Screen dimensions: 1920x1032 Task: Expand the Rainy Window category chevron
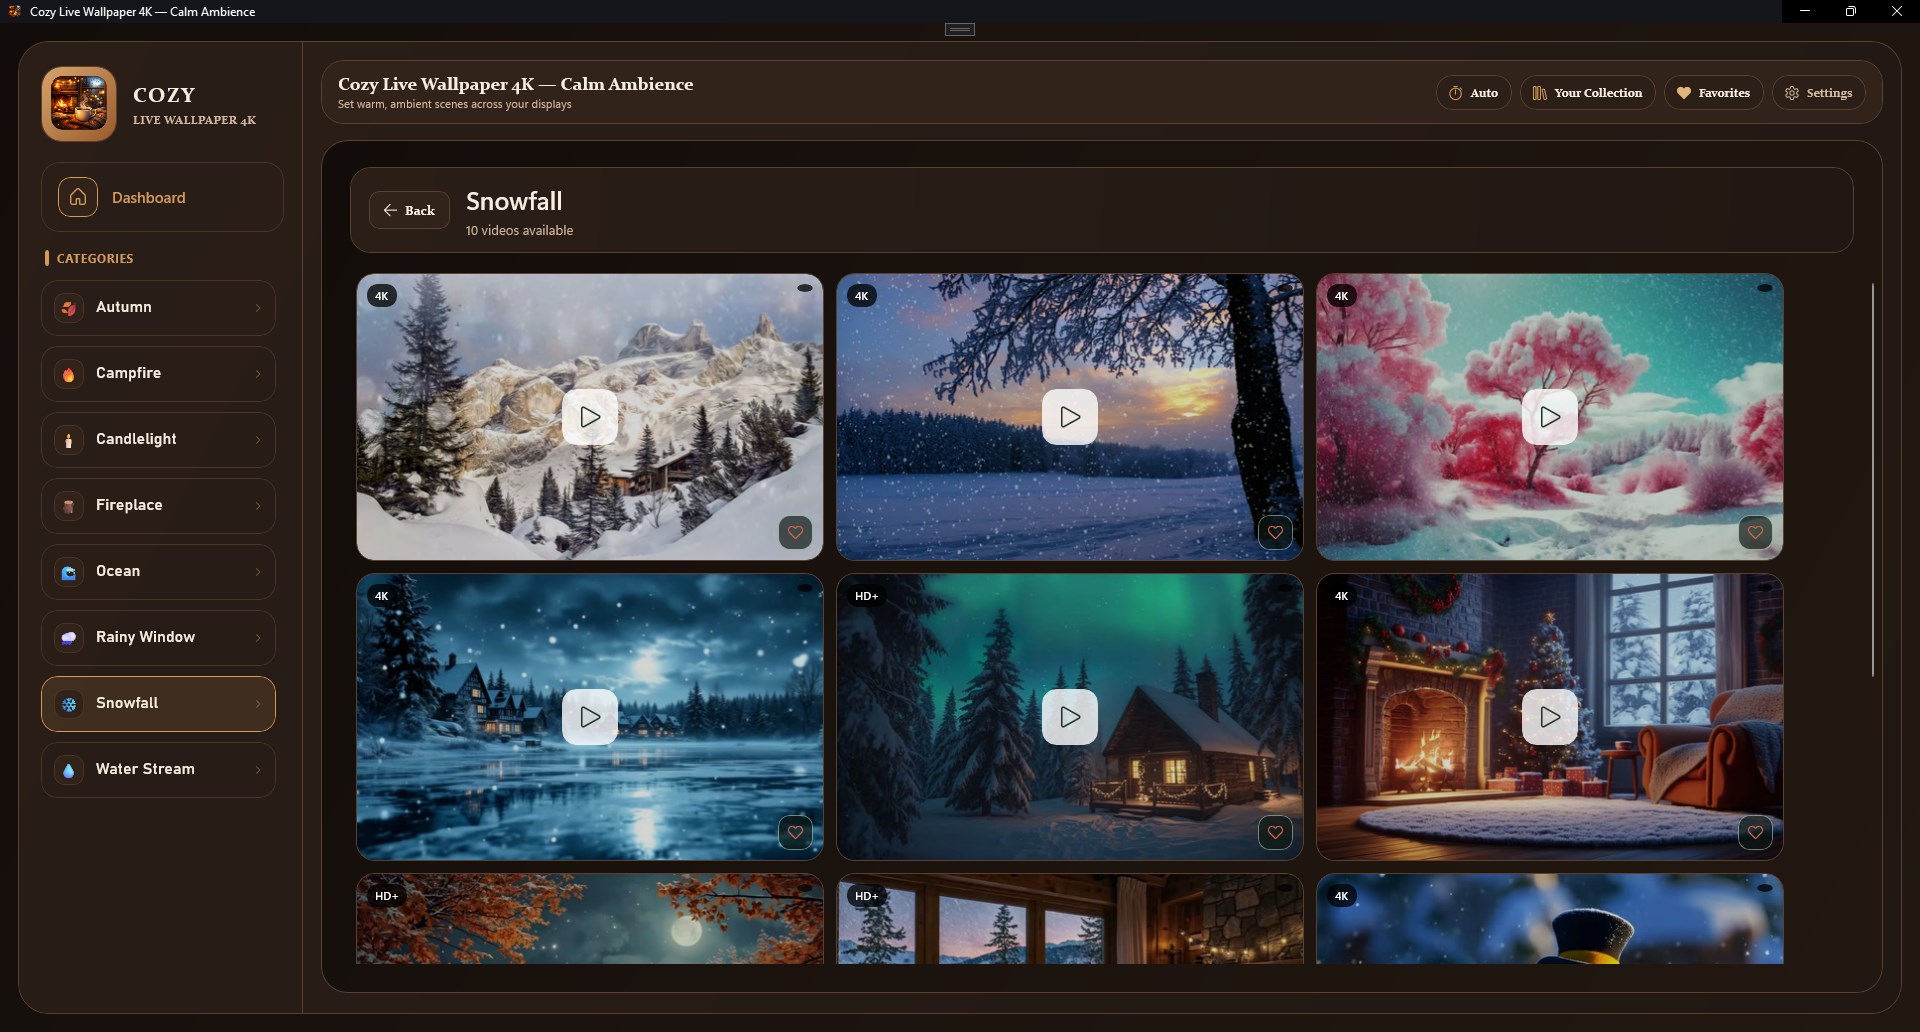258,638
